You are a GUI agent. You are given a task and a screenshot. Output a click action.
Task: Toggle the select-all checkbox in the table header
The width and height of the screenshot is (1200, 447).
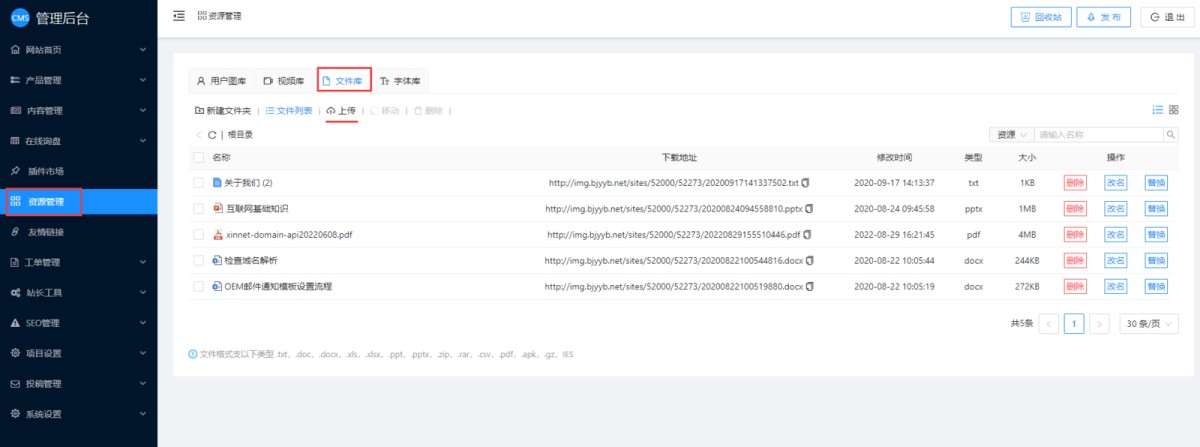click(198, 157)
